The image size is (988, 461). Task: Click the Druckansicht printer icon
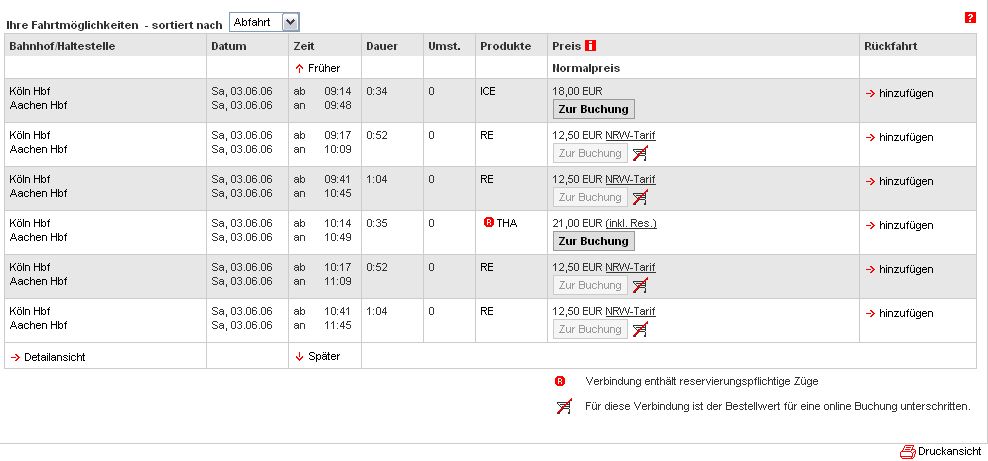(x=907, y=452)
